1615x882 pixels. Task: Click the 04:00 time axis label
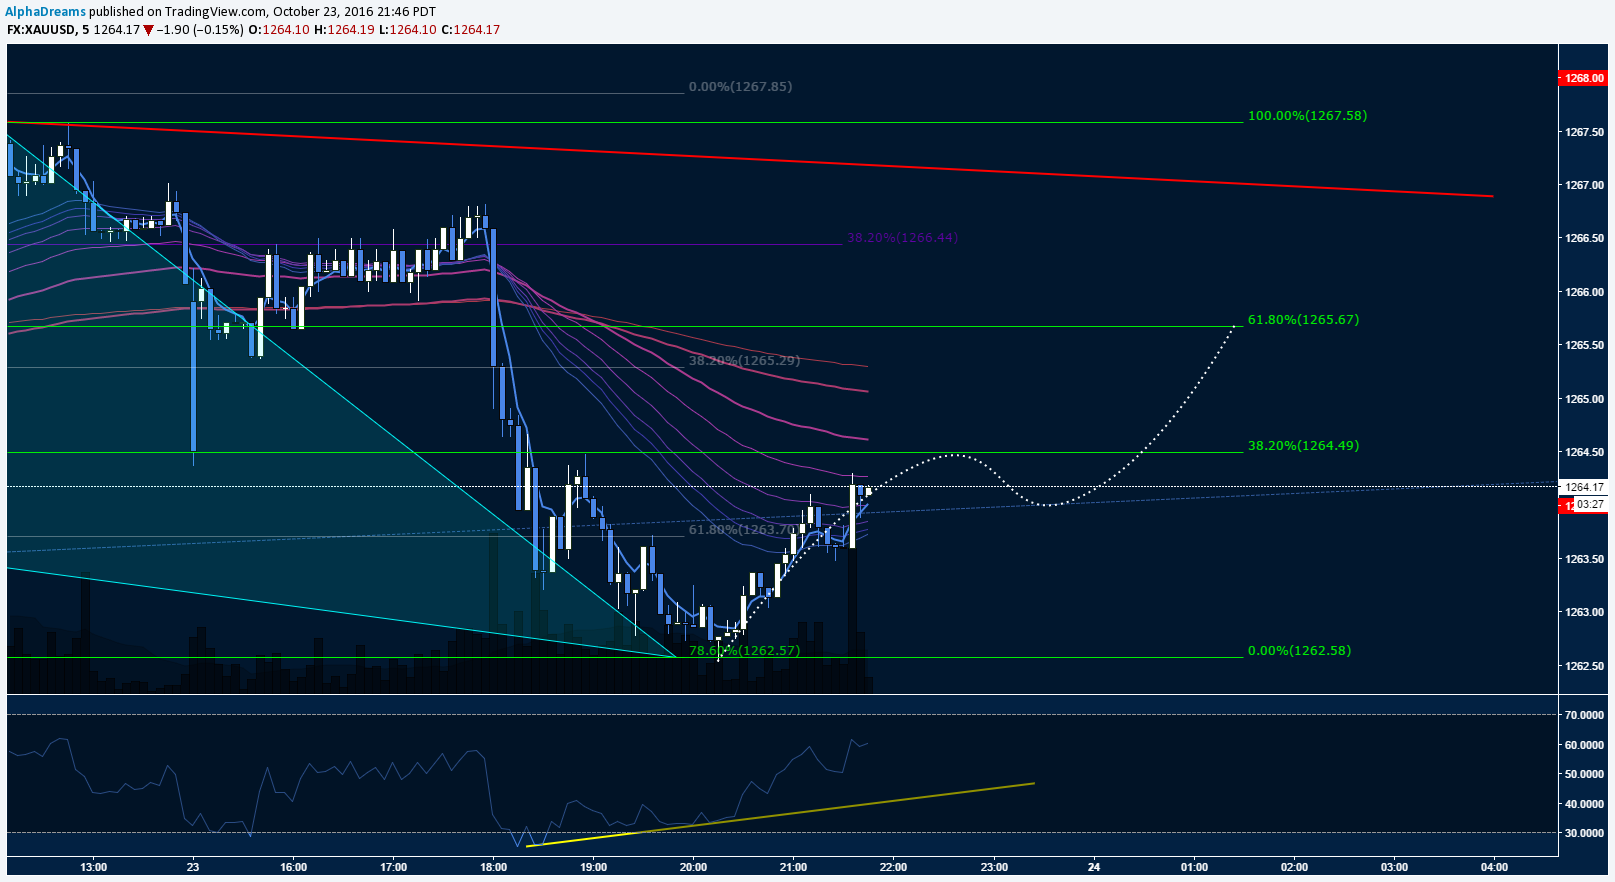coord(1494,867)
